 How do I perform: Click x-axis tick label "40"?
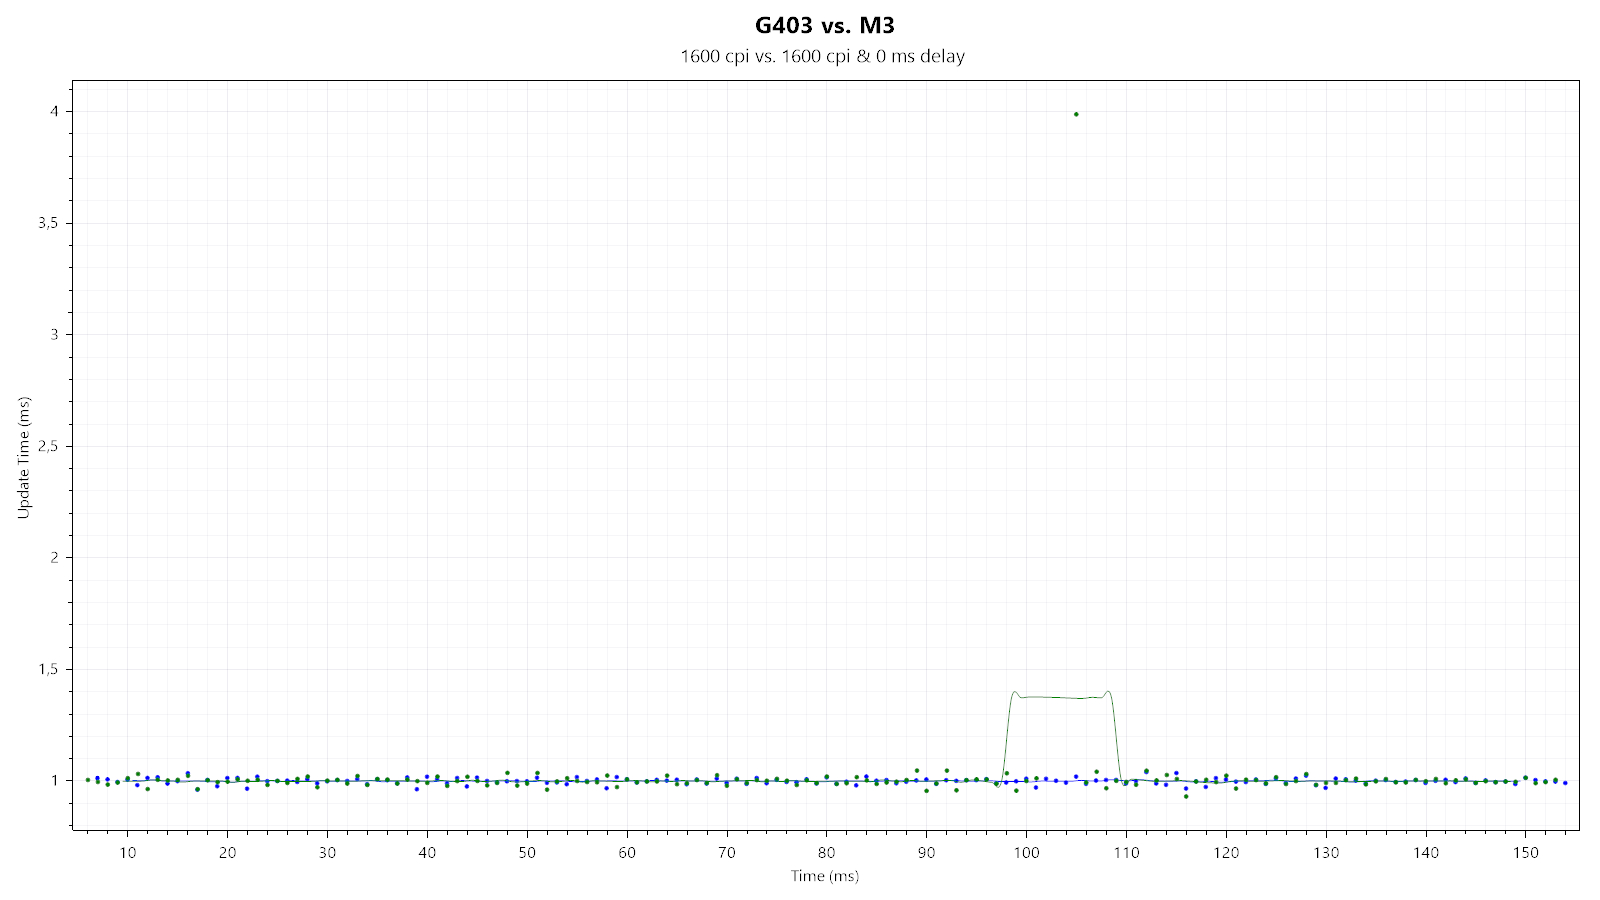[427, 852]
